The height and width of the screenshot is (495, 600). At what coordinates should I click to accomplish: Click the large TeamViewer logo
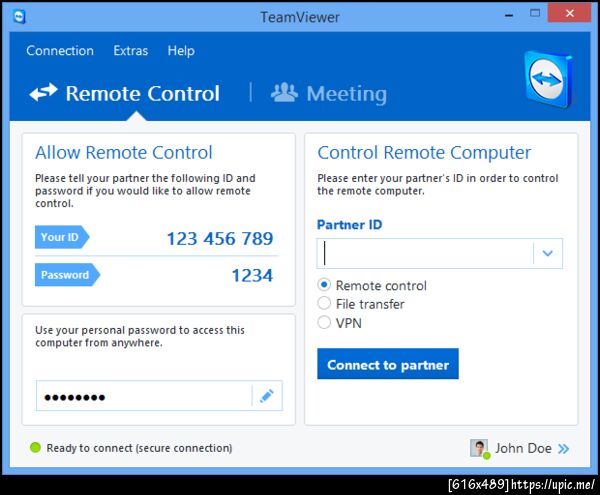[x=548, y=80]
